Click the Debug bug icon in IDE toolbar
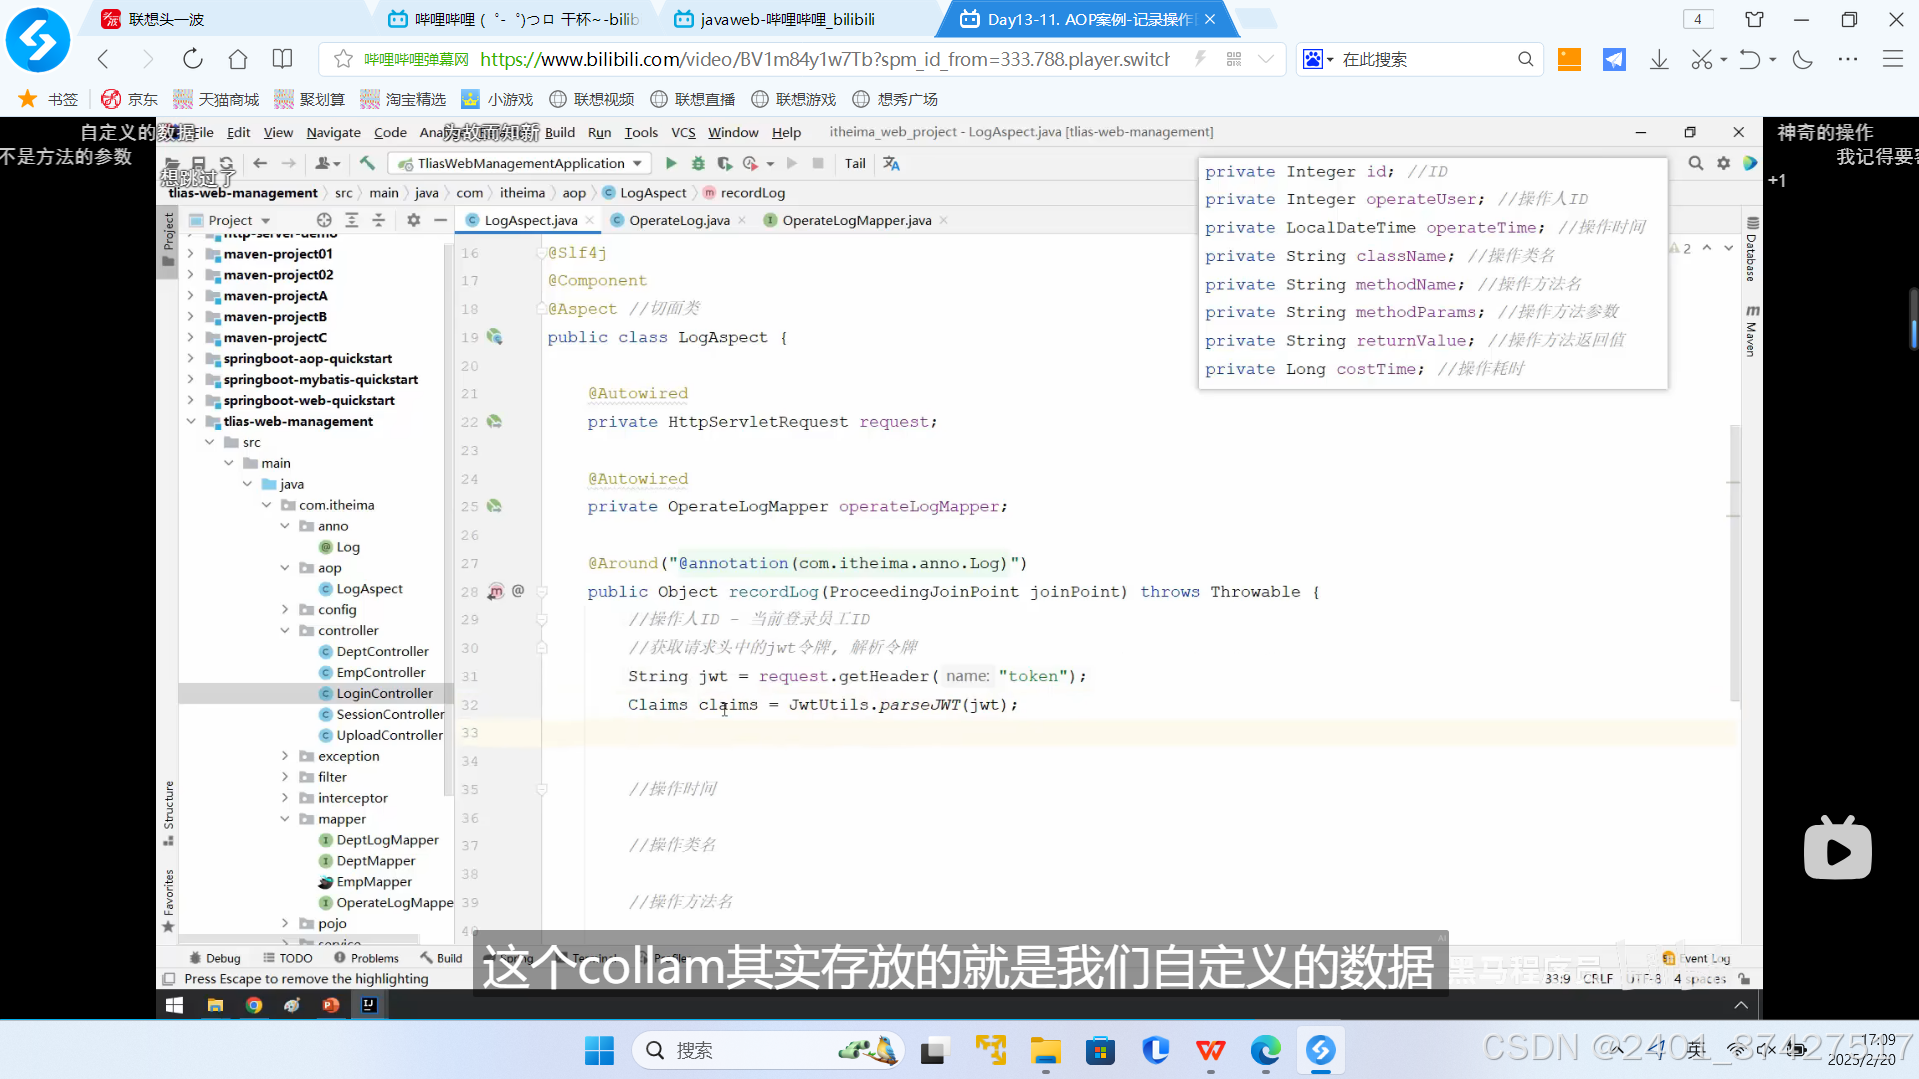This screenshot has height=1079, width=1919. 698,163
